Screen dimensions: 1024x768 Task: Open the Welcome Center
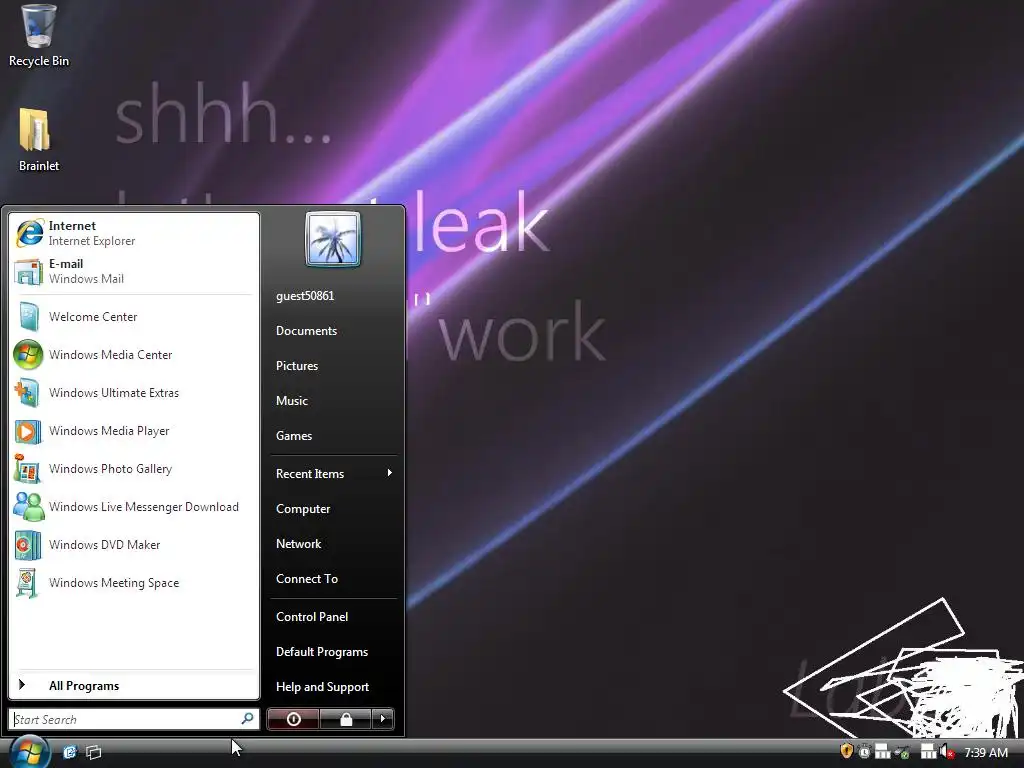(134, 317)
